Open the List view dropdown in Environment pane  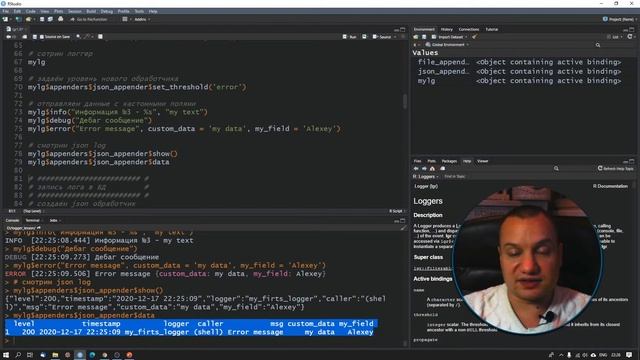(614, 37)
